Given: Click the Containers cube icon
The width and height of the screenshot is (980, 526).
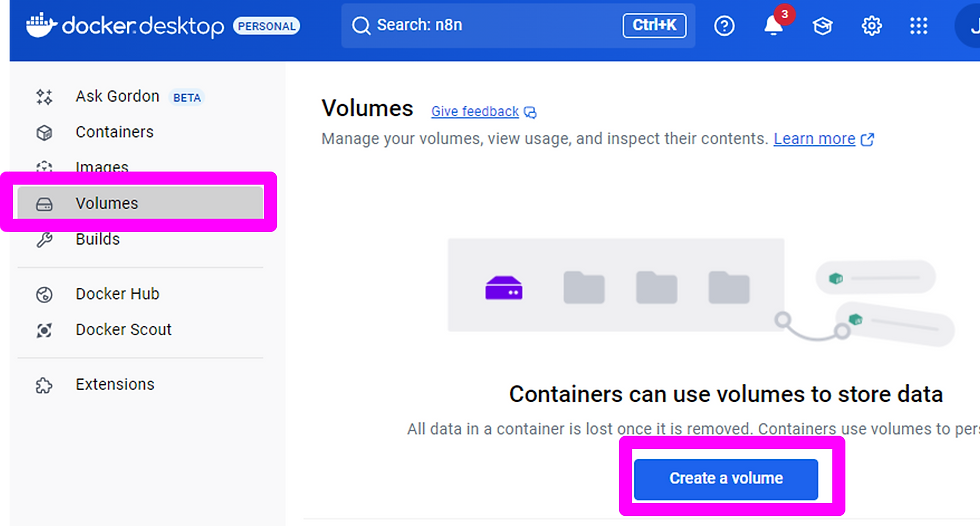Looking at the screenshot, I should (44, 132).
